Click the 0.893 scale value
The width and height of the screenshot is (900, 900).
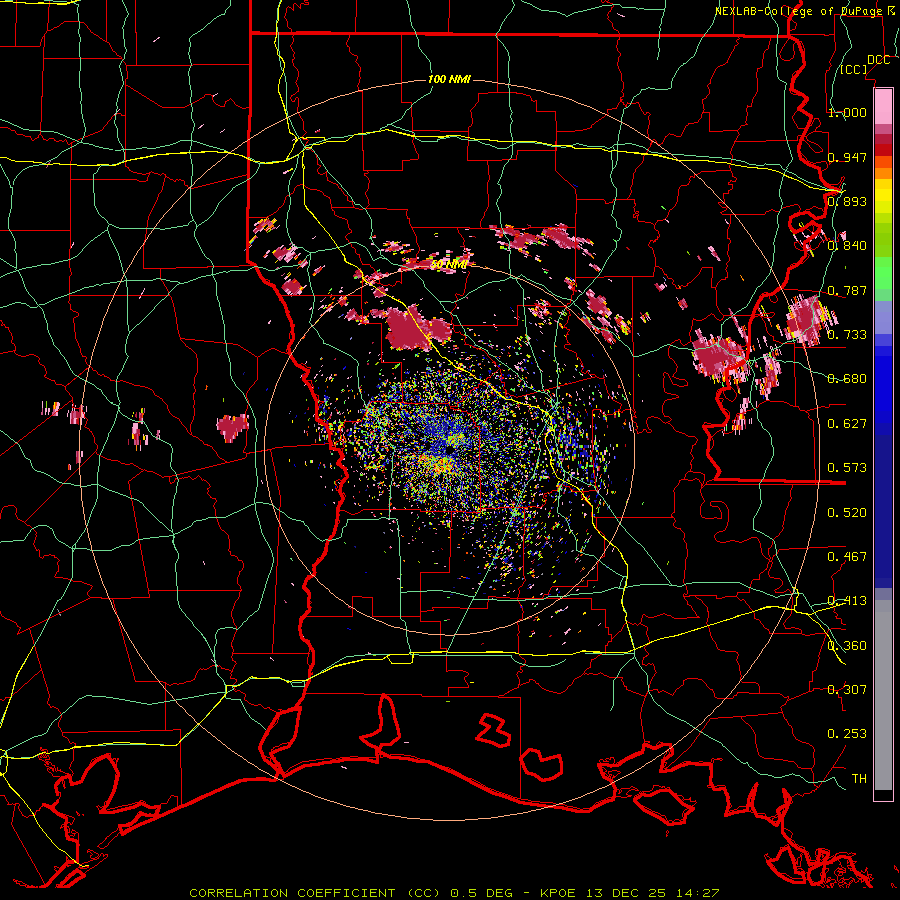coord(847,201)
